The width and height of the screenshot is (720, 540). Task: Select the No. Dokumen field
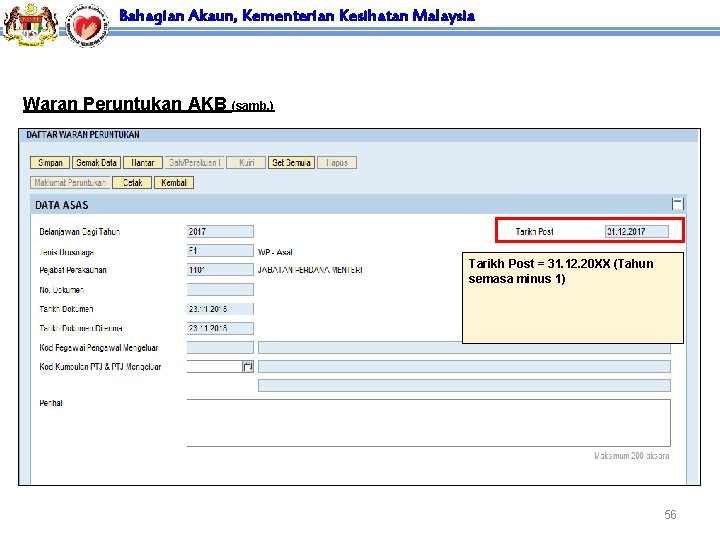220,289
